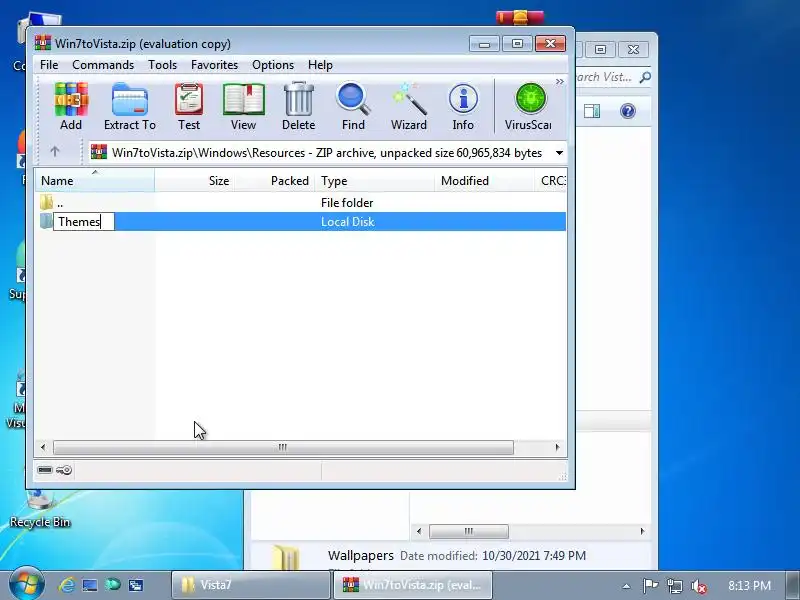
Task: Click WinRAR scrollbar left arrow
Action: [43, 447]
